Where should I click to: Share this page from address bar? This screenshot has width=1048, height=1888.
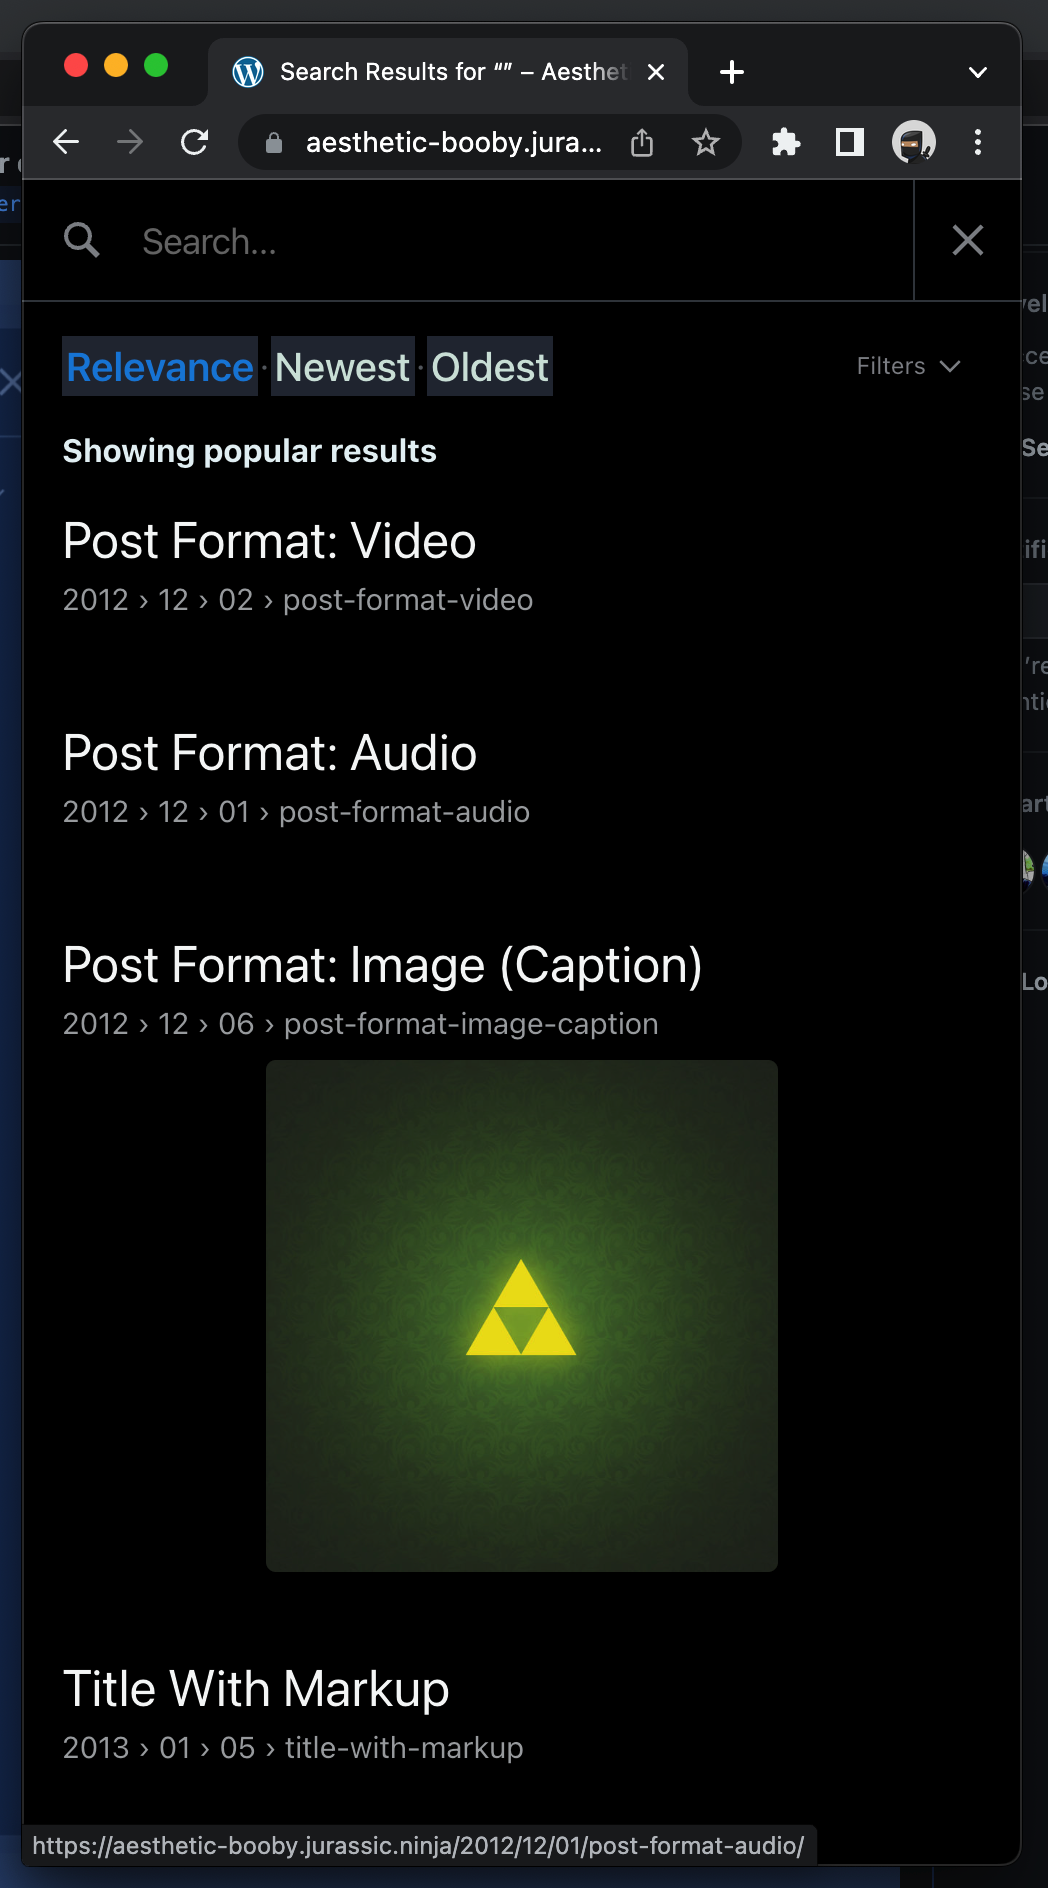pos(642,143)
